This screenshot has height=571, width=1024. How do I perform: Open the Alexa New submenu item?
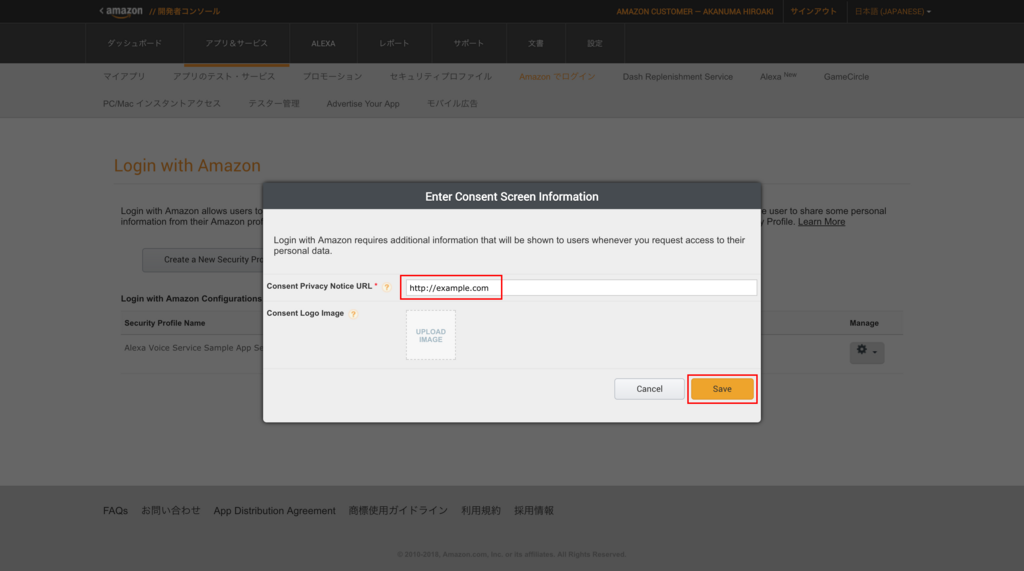778,76
